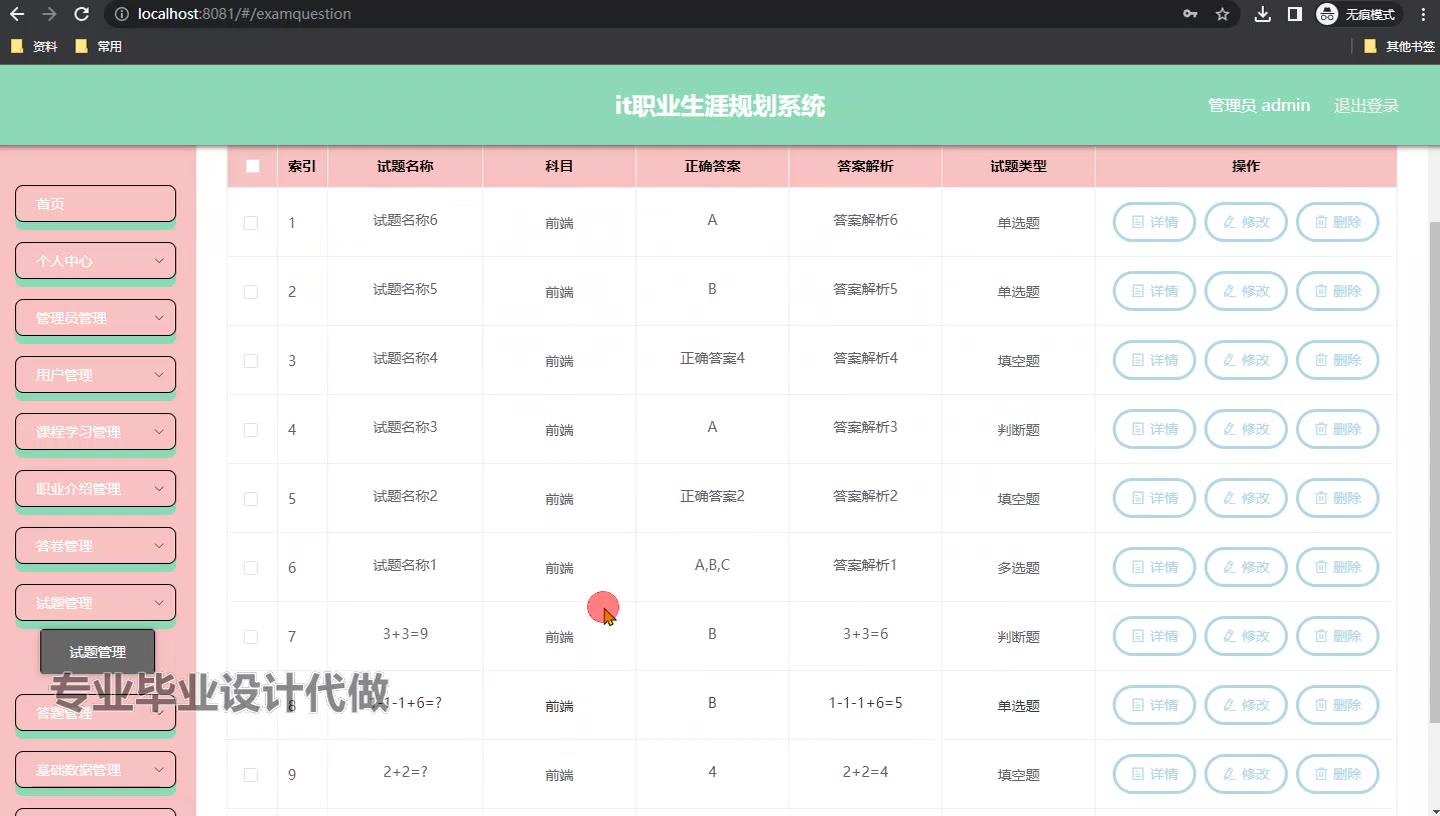The height and width of the screenshot is (816, 1440).
Task: Click the password key icon in address bar
Action: (1190, 14)
